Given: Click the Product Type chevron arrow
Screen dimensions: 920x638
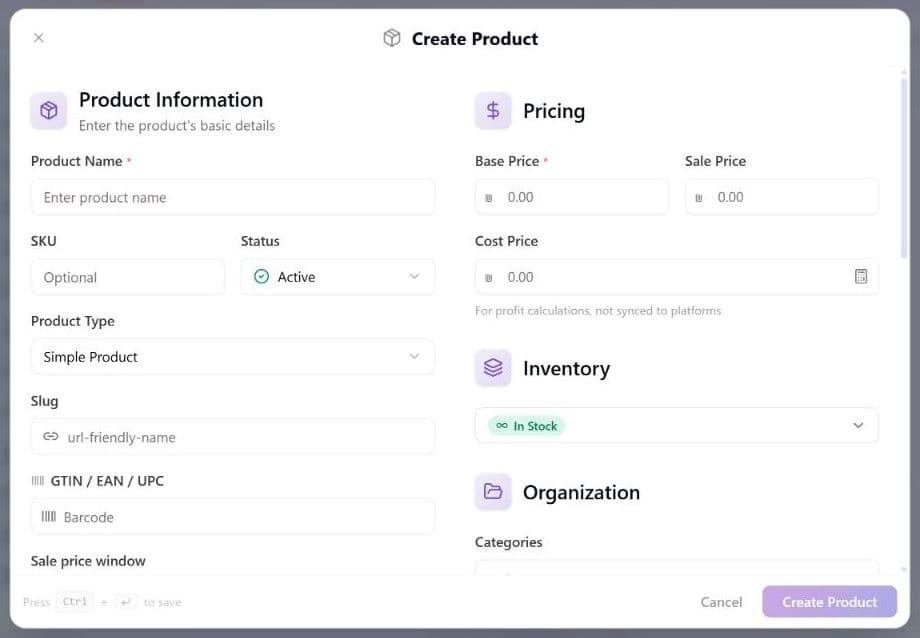Looking at the screenshot, I should [x=414, y=356].
